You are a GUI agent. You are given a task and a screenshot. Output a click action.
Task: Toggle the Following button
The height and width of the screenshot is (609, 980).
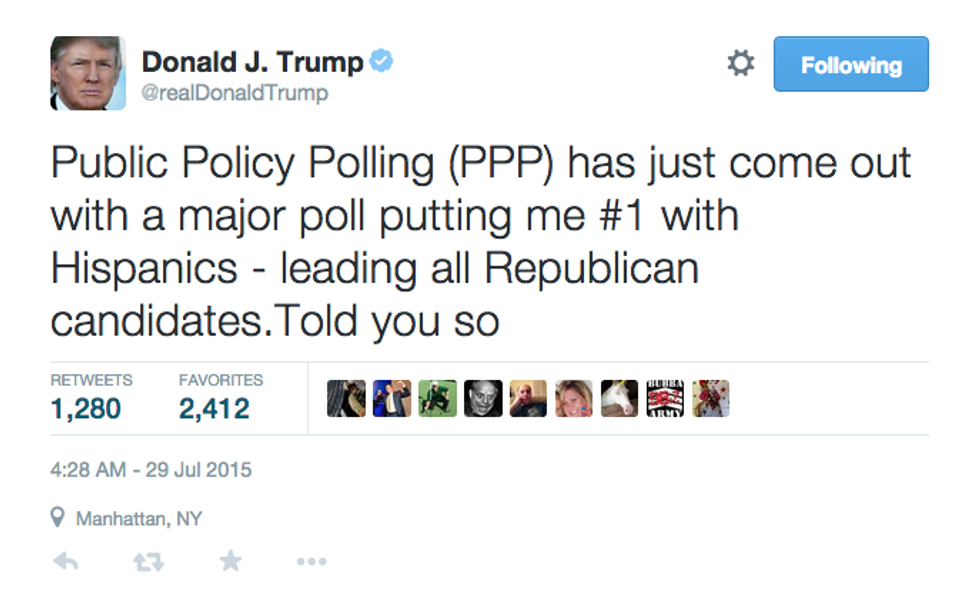(x=851, y=64)
